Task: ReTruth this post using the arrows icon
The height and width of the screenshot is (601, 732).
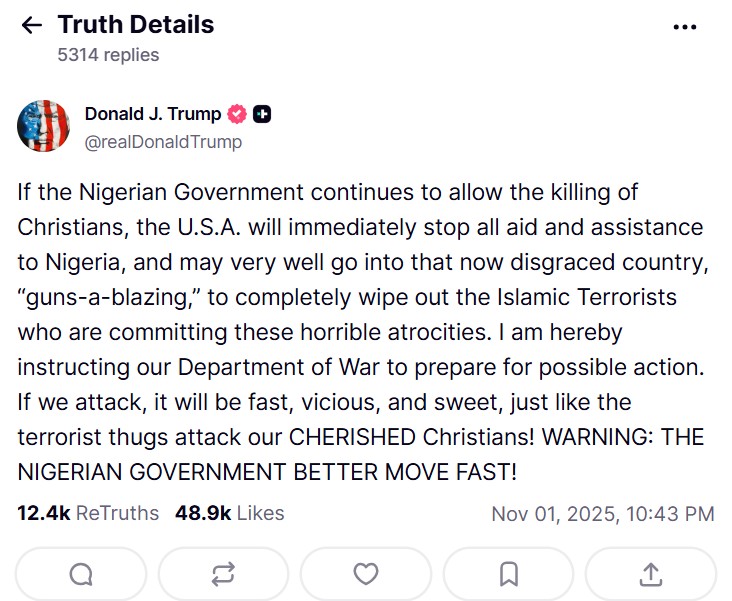Action: pos(224,573)
